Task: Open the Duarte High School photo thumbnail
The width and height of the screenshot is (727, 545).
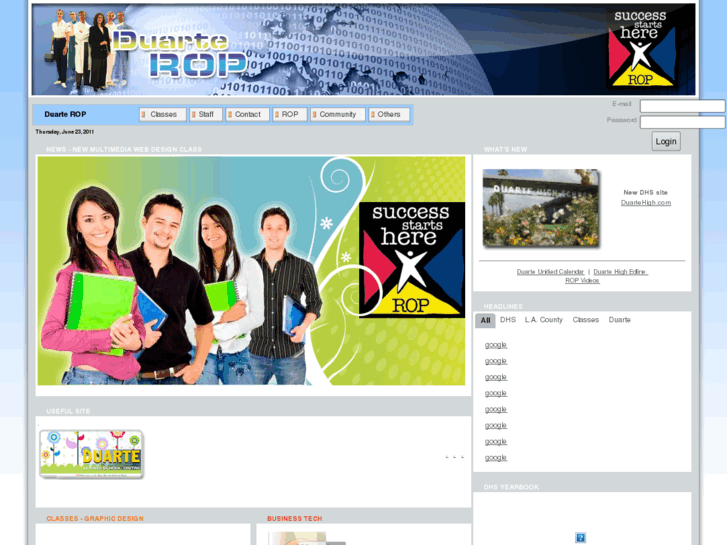Action: 541,208
